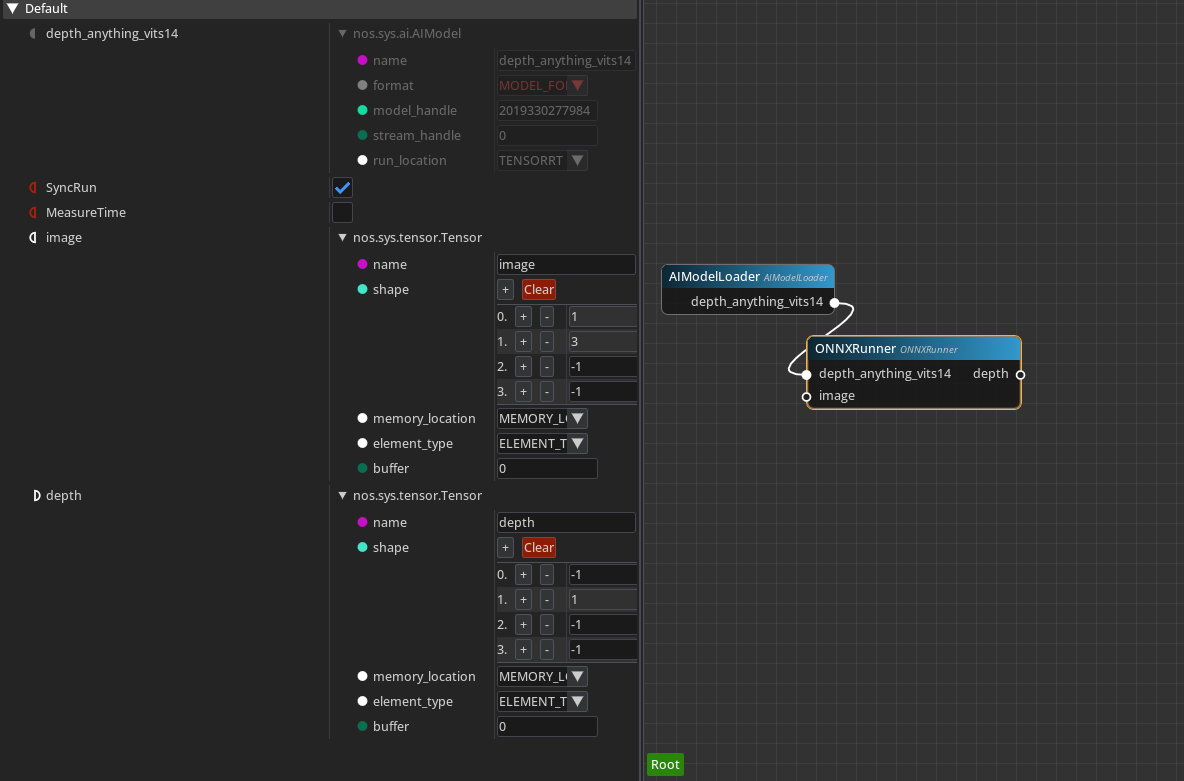Viewport: 1184px width, 781px height.
Task: Insert element at depth shape index 0
Action: tap(523, 575)
